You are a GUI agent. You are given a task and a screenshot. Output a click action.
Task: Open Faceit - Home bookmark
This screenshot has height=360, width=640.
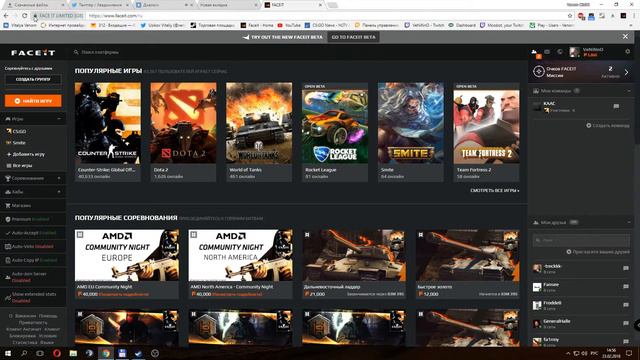(x=257, y=25)
